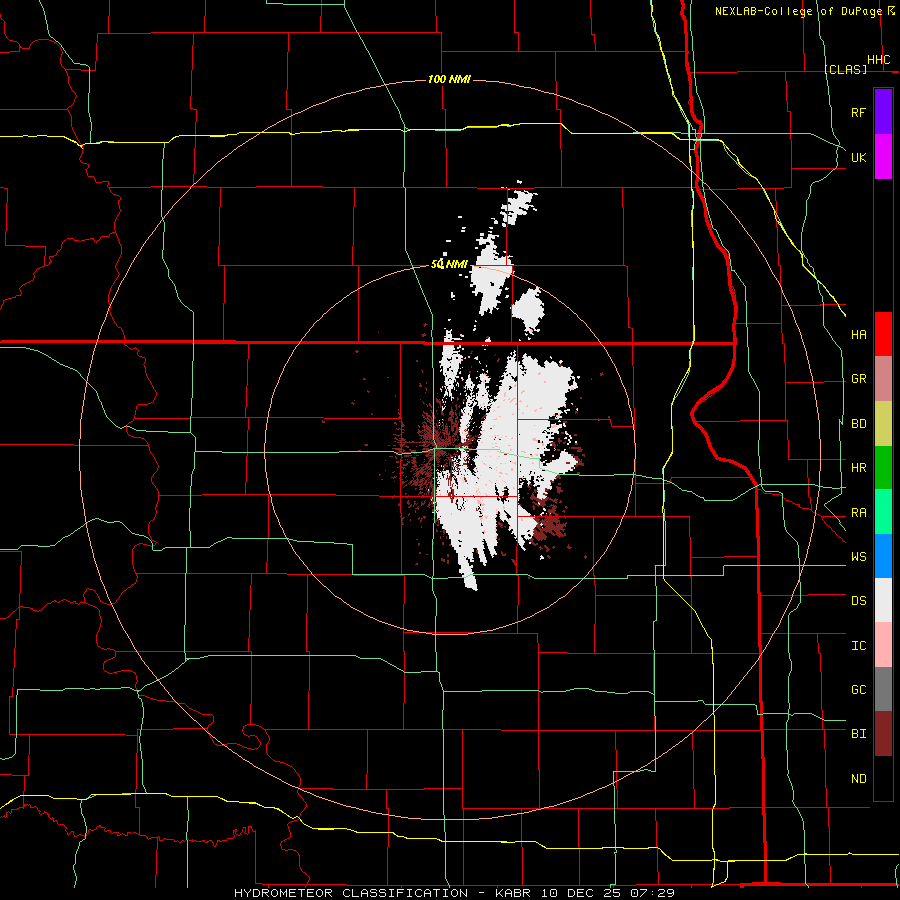Select the IC light pink legend swatch
The width and height of the screenshot is (900, 900).
(883, 645)
